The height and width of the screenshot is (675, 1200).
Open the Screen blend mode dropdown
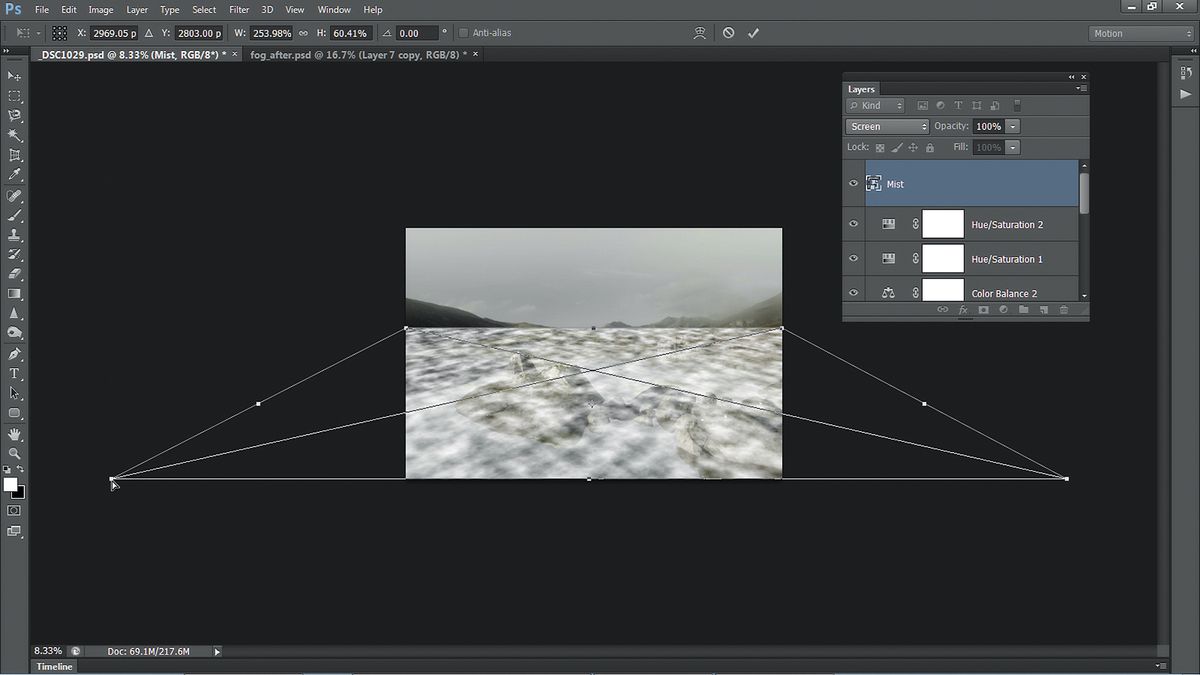click(887, 127)
